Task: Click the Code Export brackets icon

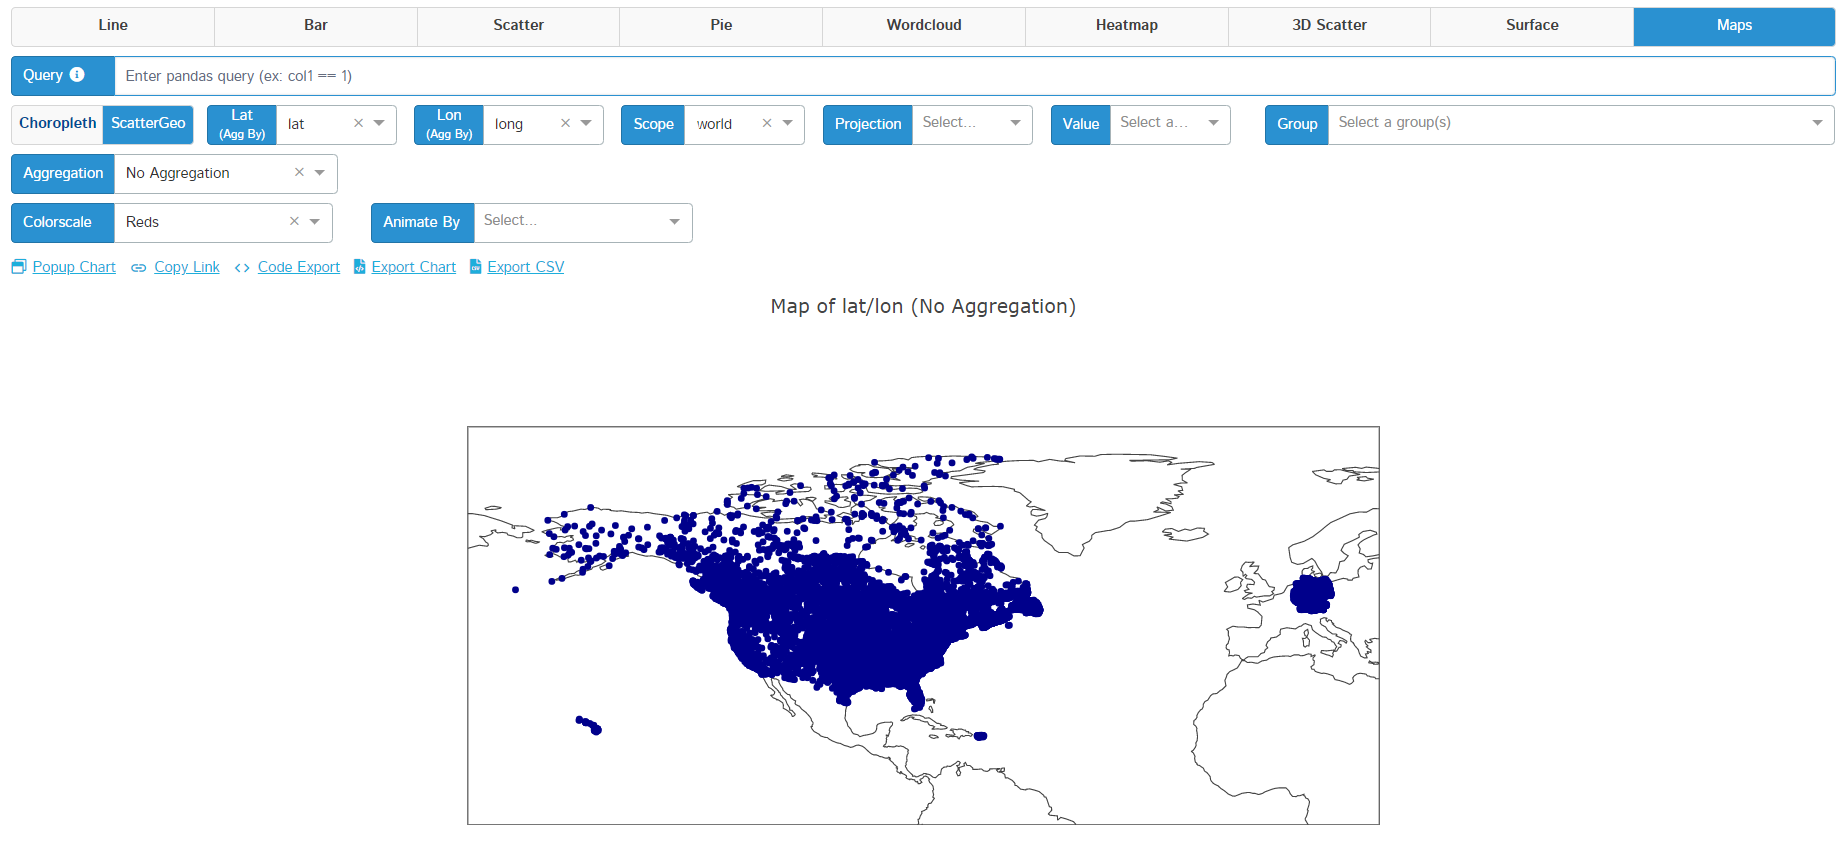Action: pyautogui.click(x=242, y=268)
